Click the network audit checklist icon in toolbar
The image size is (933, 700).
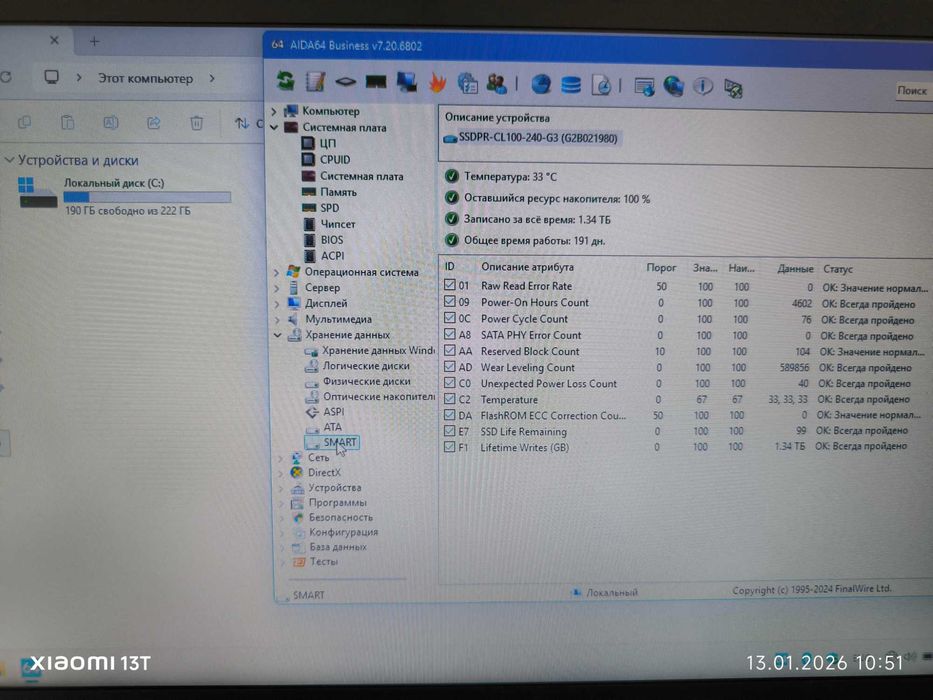click(467, 83)
